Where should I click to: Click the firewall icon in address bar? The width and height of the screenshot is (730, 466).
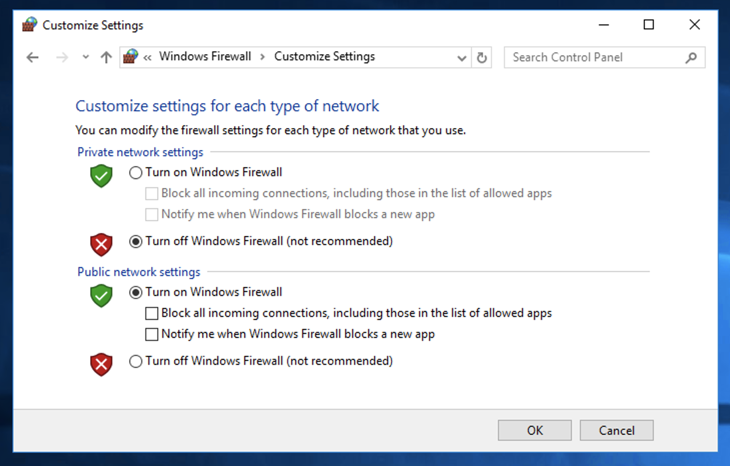(130, 57)
